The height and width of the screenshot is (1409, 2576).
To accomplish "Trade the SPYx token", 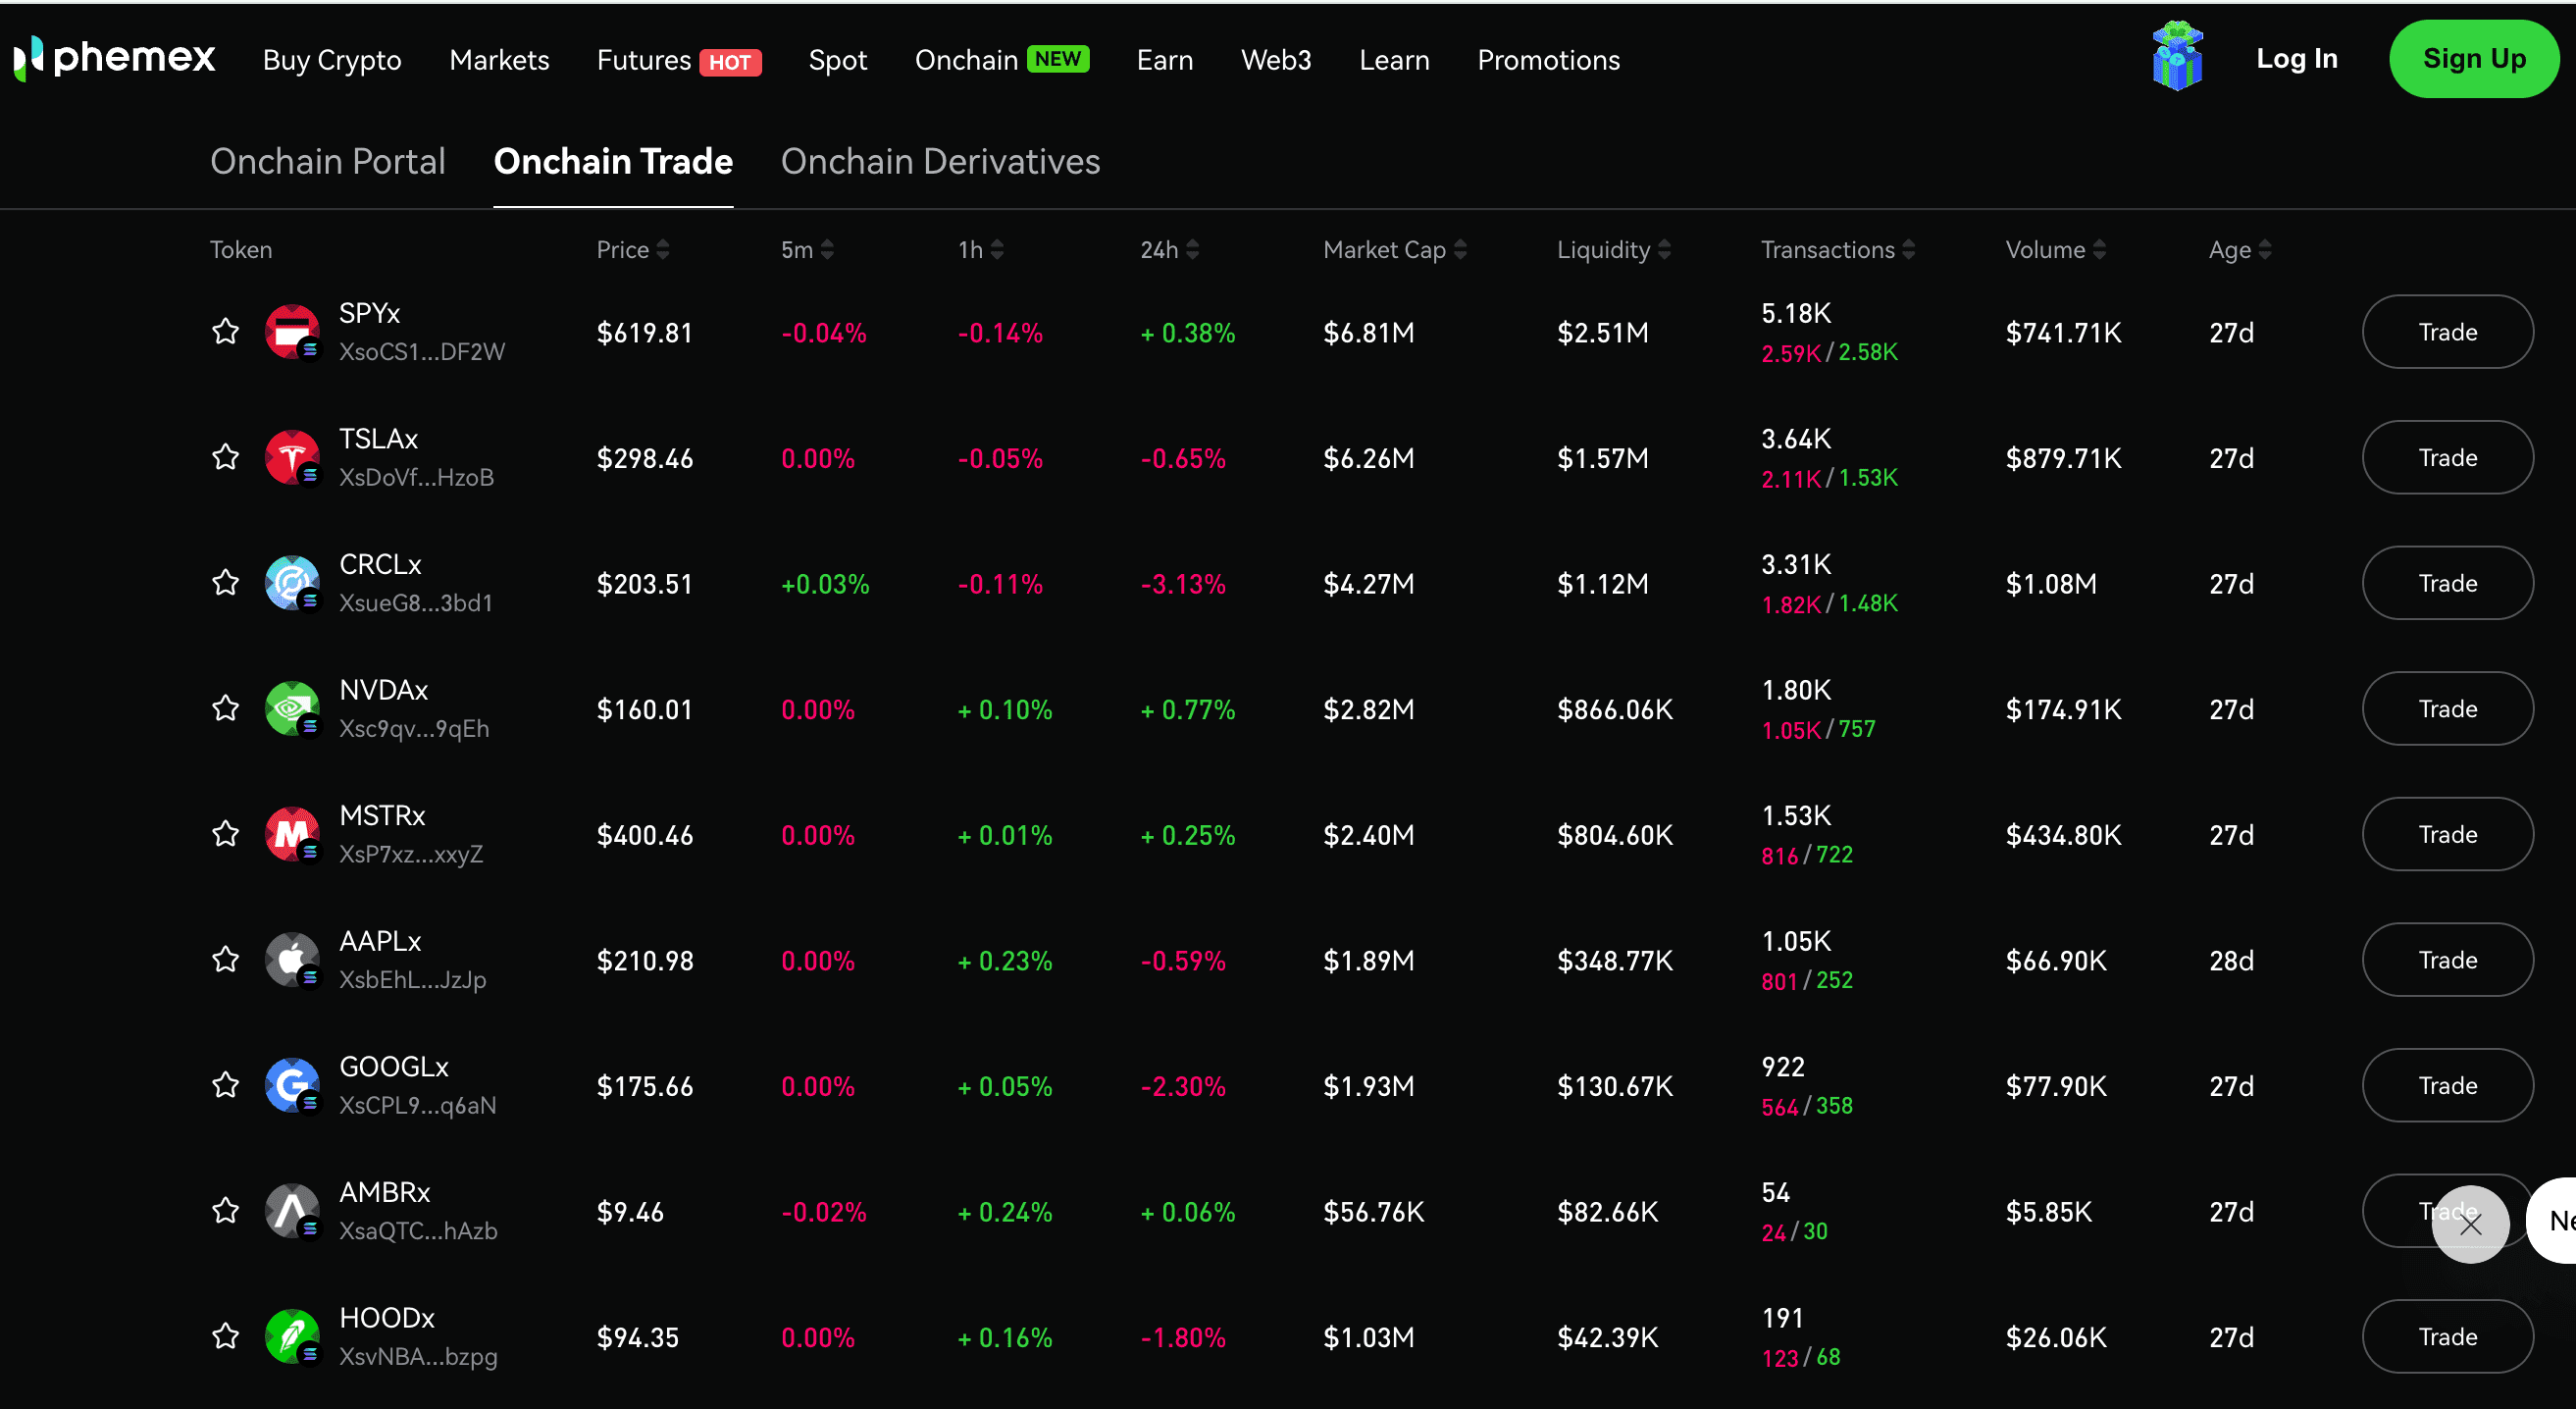I will [2447, 332].
